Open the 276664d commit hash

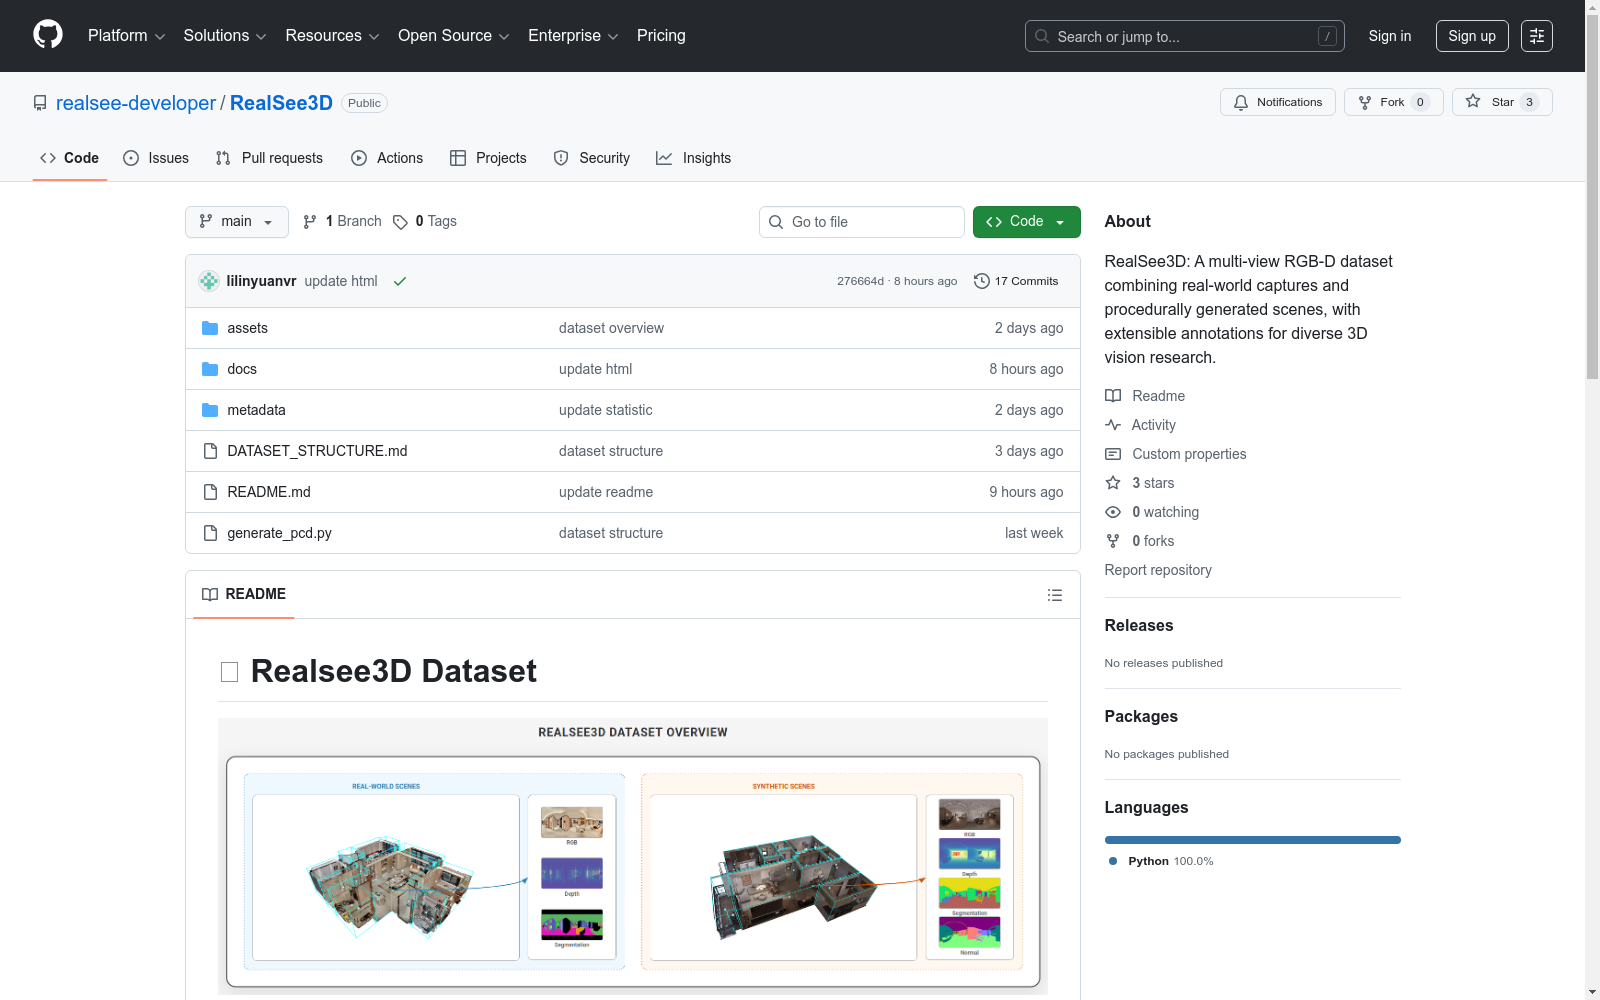coord(861,281)
